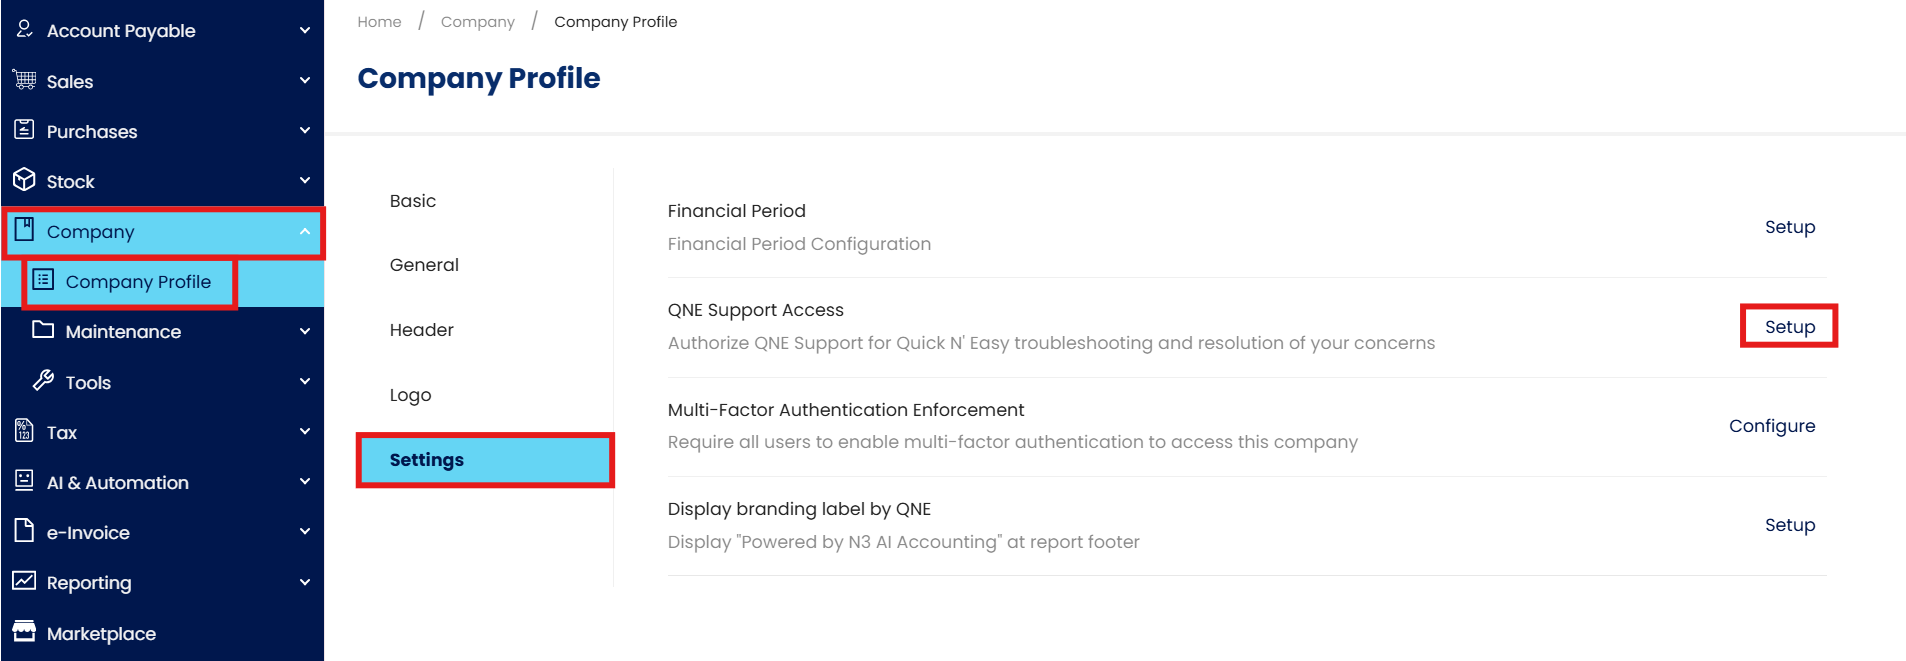The image size is (1906, 661).
Task: Click the Reporting chart icon
Action: click(25, 581)
